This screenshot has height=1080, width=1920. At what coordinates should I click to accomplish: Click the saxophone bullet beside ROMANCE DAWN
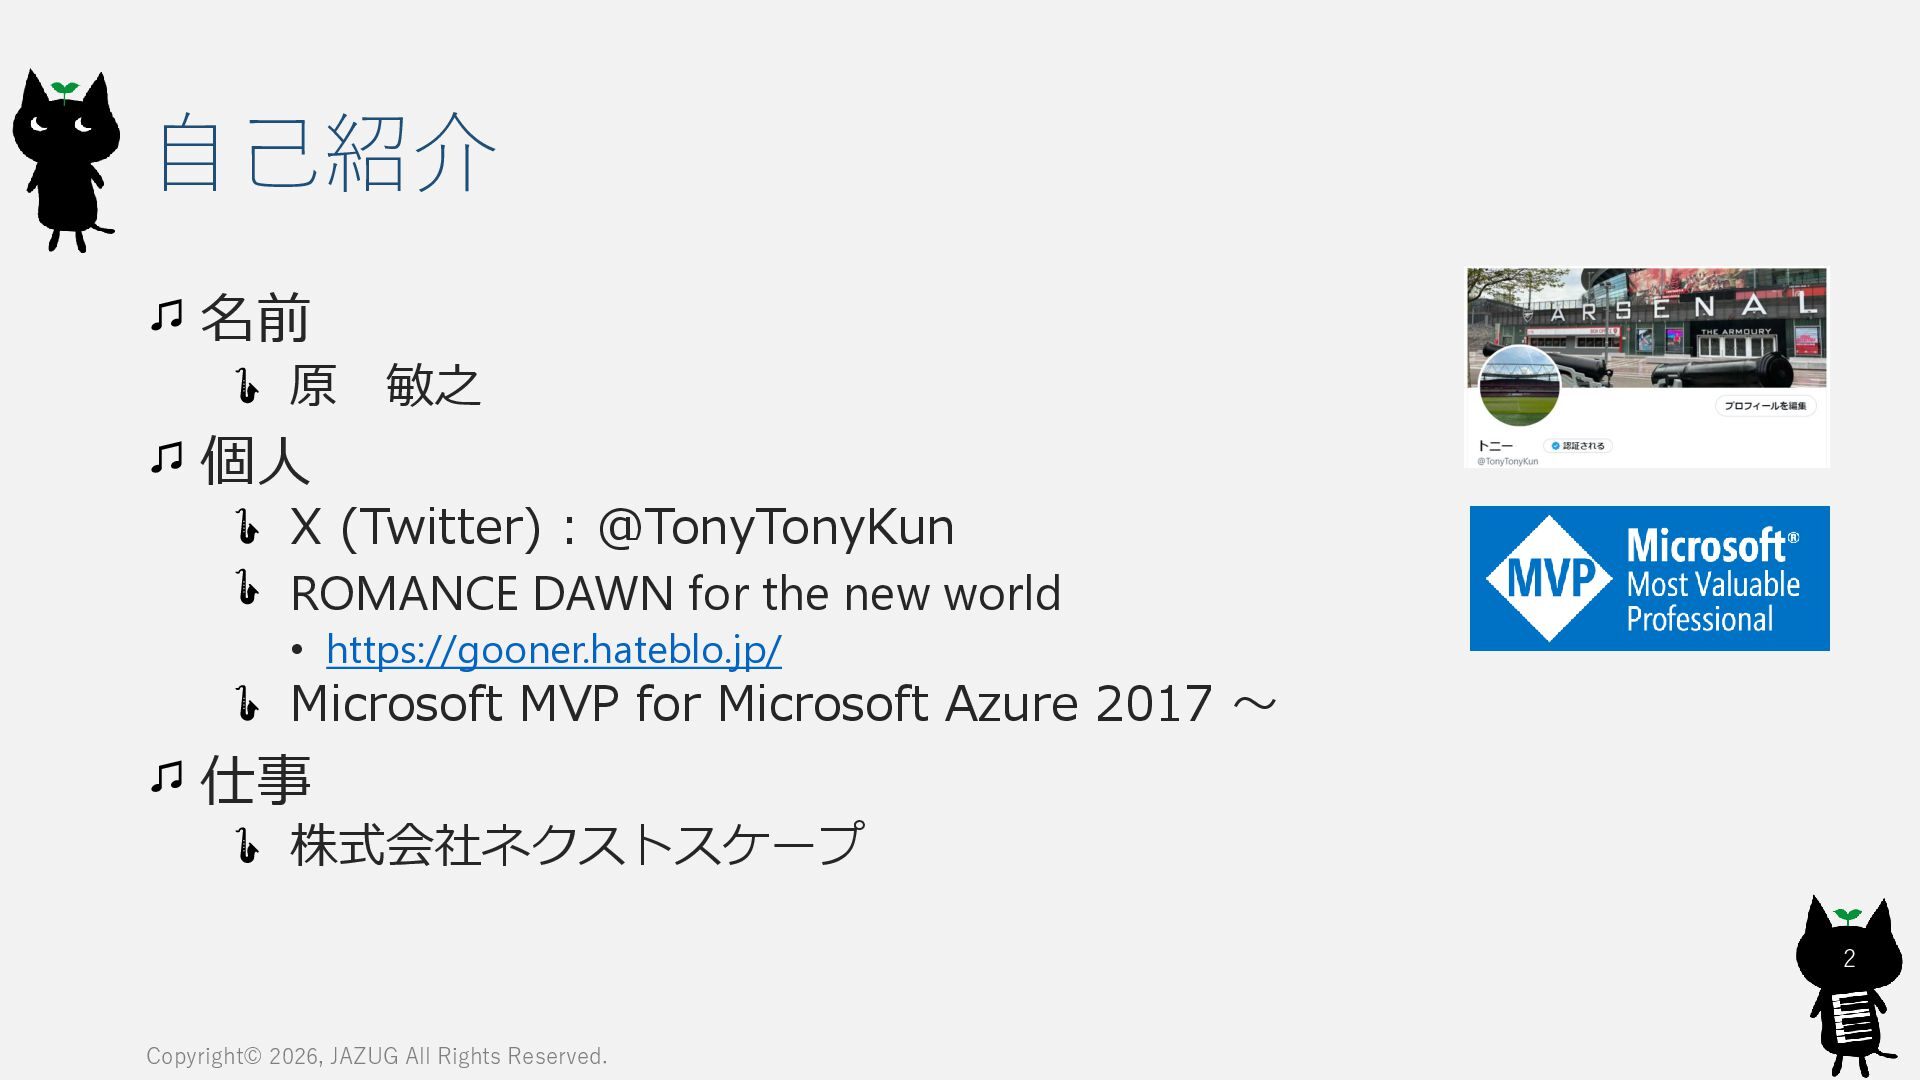(x=247, y=588)
